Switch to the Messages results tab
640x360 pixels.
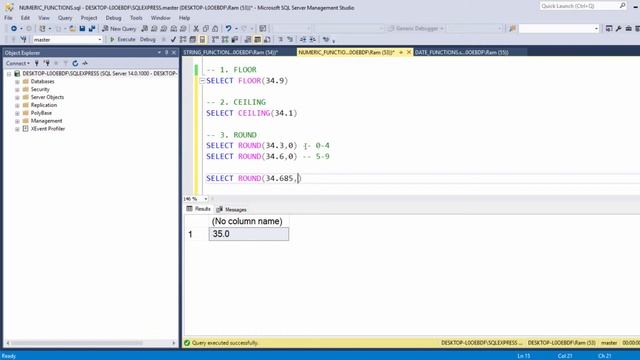(x=231, y=209)
